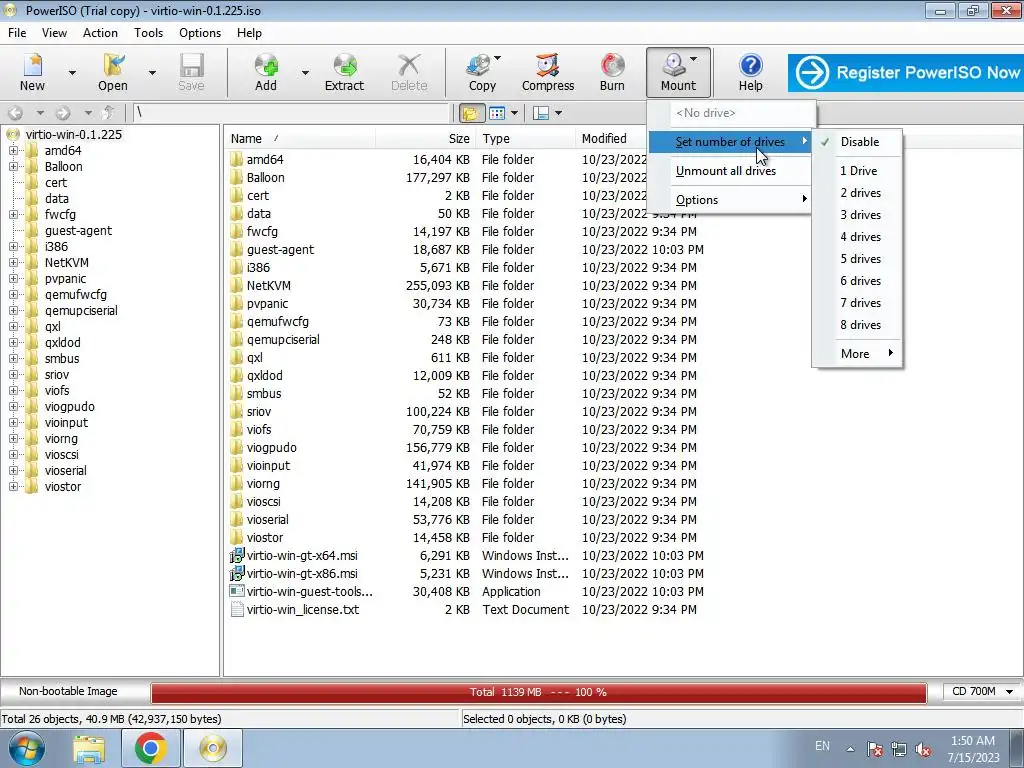Select virtio-win_license.txt file

302,610
